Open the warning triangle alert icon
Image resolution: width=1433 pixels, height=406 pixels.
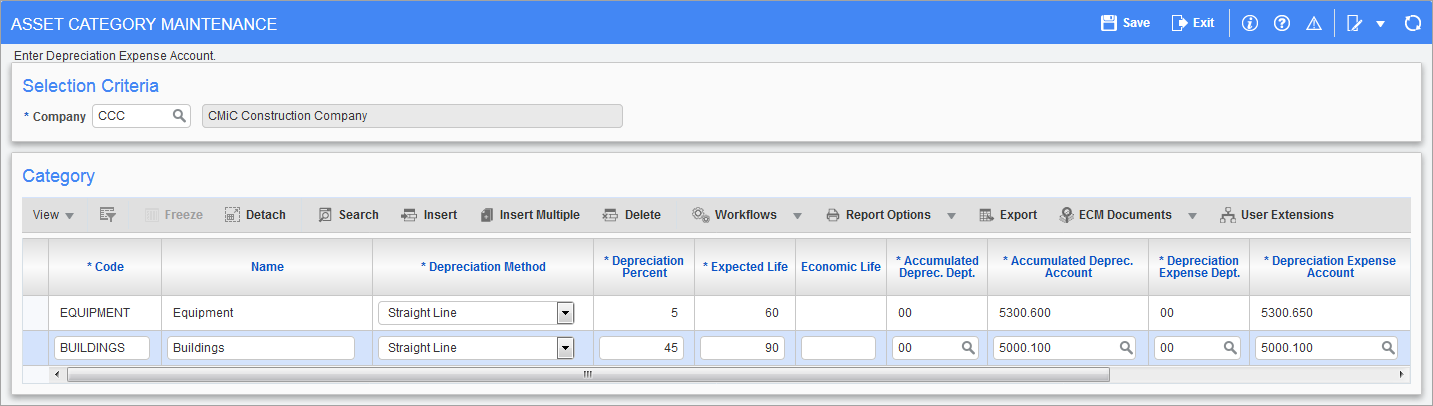tap(1314, 23)
